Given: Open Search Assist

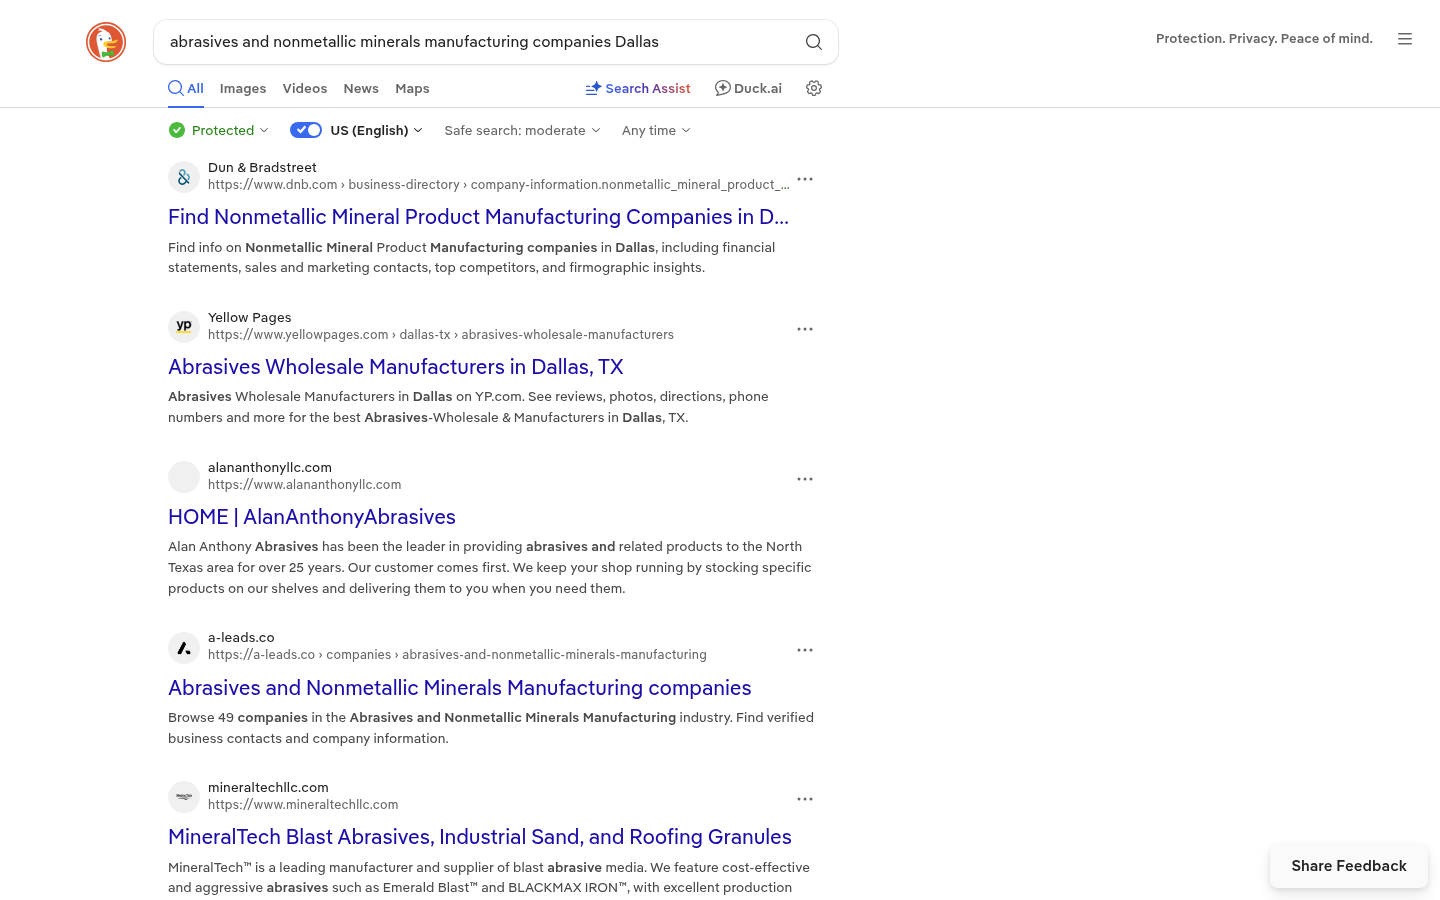Looking at the screenshot, I should (x=638, y=88).
